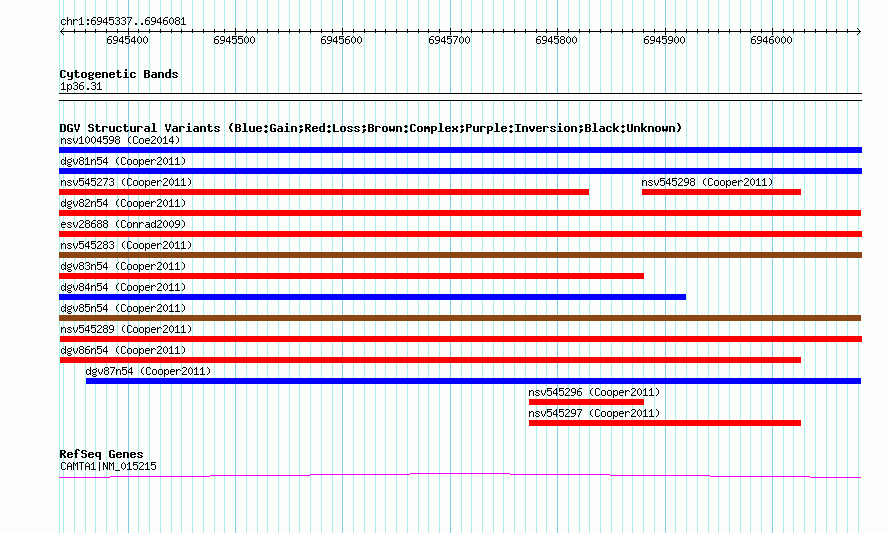This screenshot has width=890, height=533.
Task: Click the dgv81n54 blue gain bar
Action: pyautogui.click(x=460, y=171)
